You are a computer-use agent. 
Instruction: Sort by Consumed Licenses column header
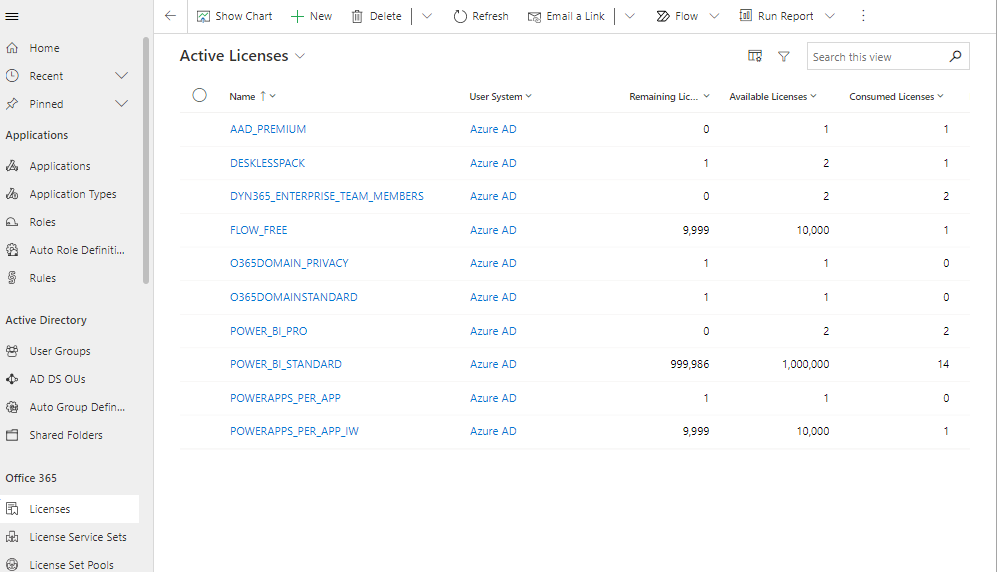[x=891, y=97]
